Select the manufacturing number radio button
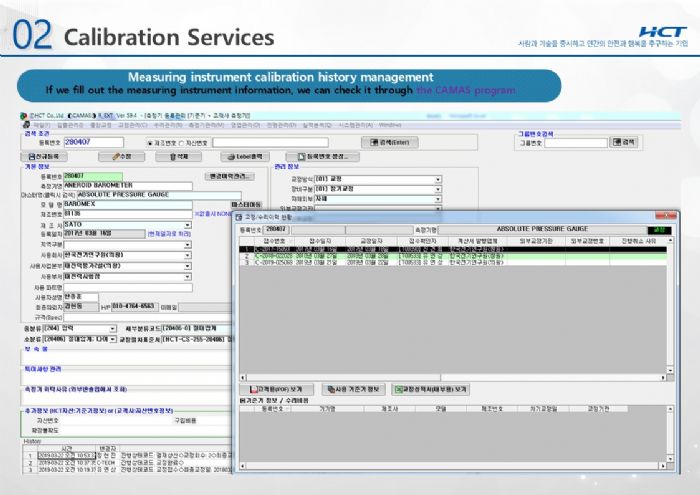Viewport: 700px width, 495px height. [x=150, y=143]
